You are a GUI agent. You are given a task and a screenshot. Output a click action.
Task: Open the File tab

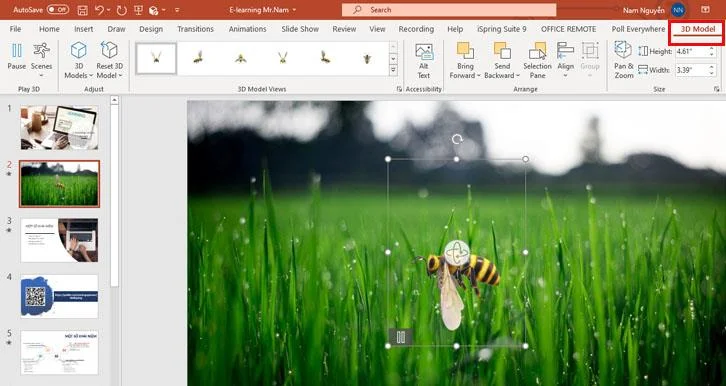pyautogui.click(x=15, y=29)
